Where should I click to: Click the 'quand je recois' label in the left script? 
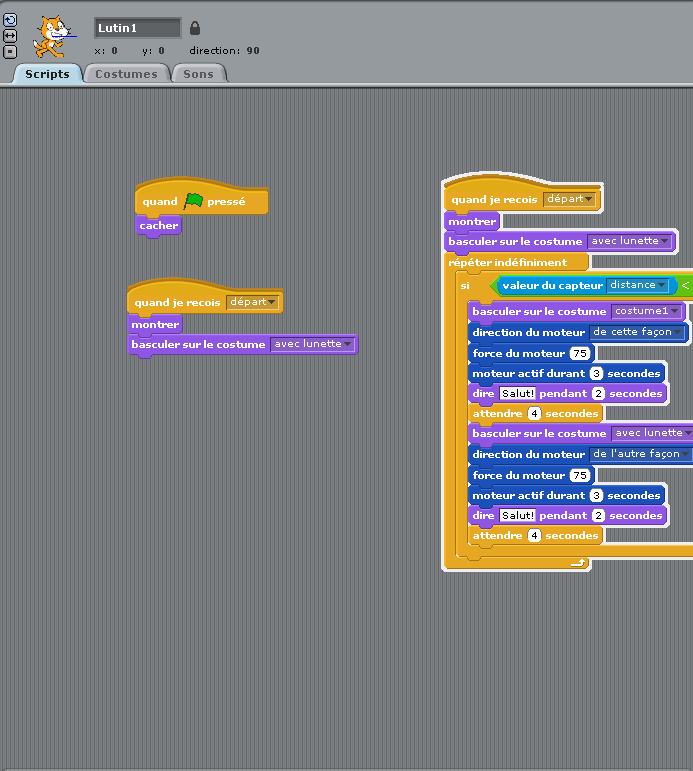[177, 302]
